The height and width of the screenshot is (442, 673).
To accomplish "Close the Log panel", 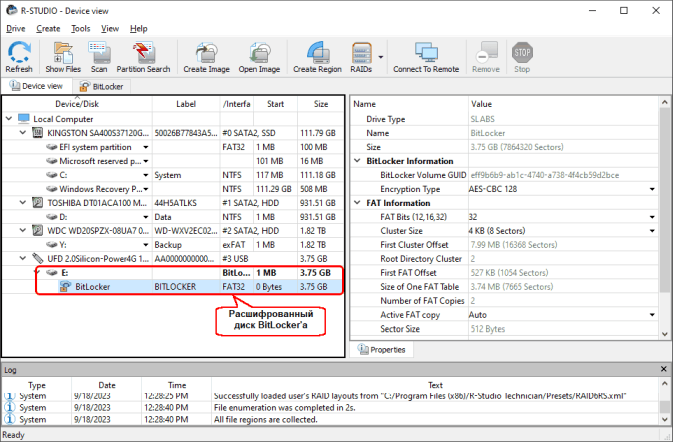I will click(x=664, y=369).
